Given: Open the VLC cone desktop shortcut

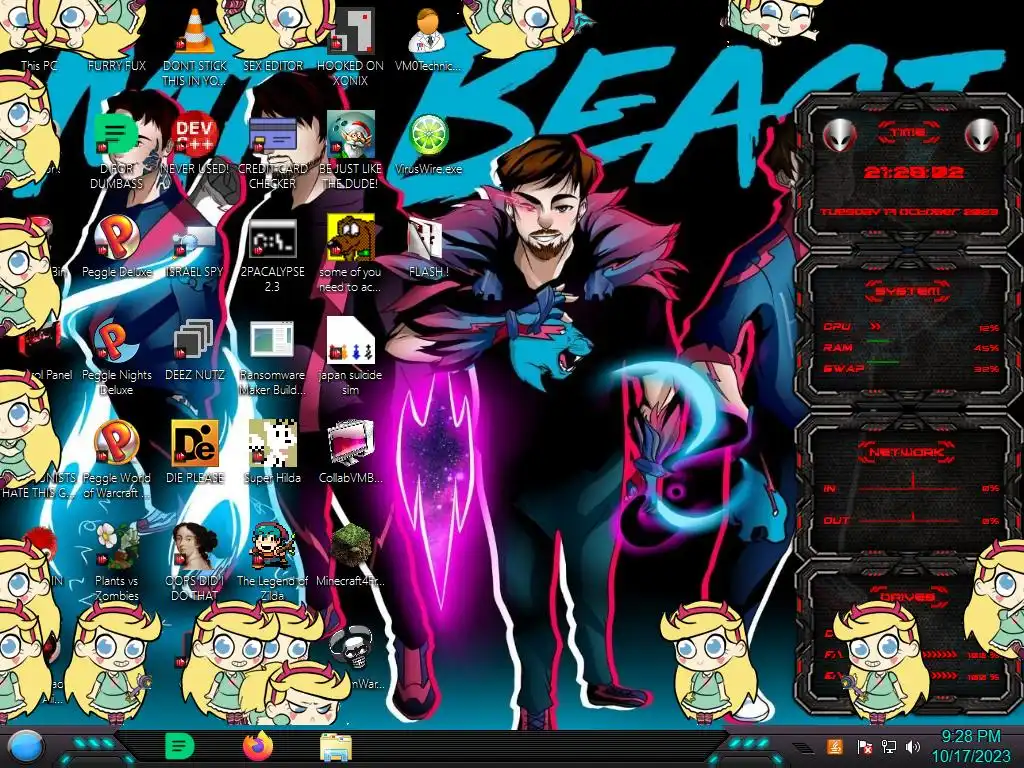Looking at the screenshot, I should 195,31.
